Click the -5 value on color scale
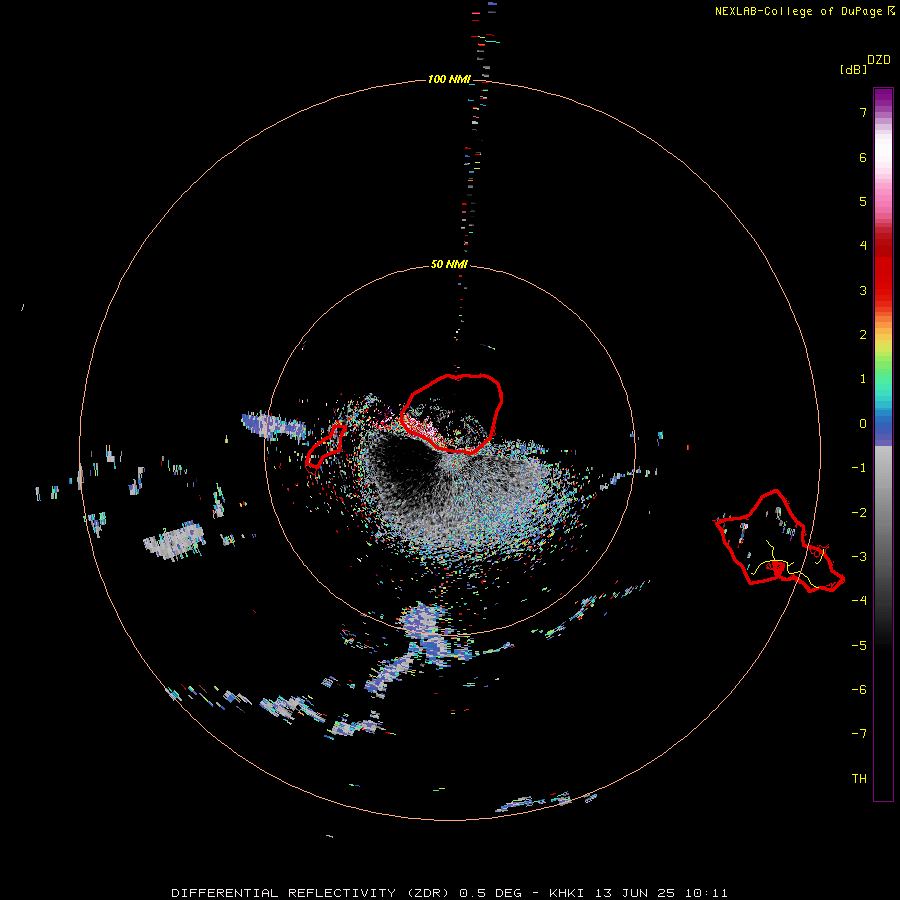 click(859, 646)
